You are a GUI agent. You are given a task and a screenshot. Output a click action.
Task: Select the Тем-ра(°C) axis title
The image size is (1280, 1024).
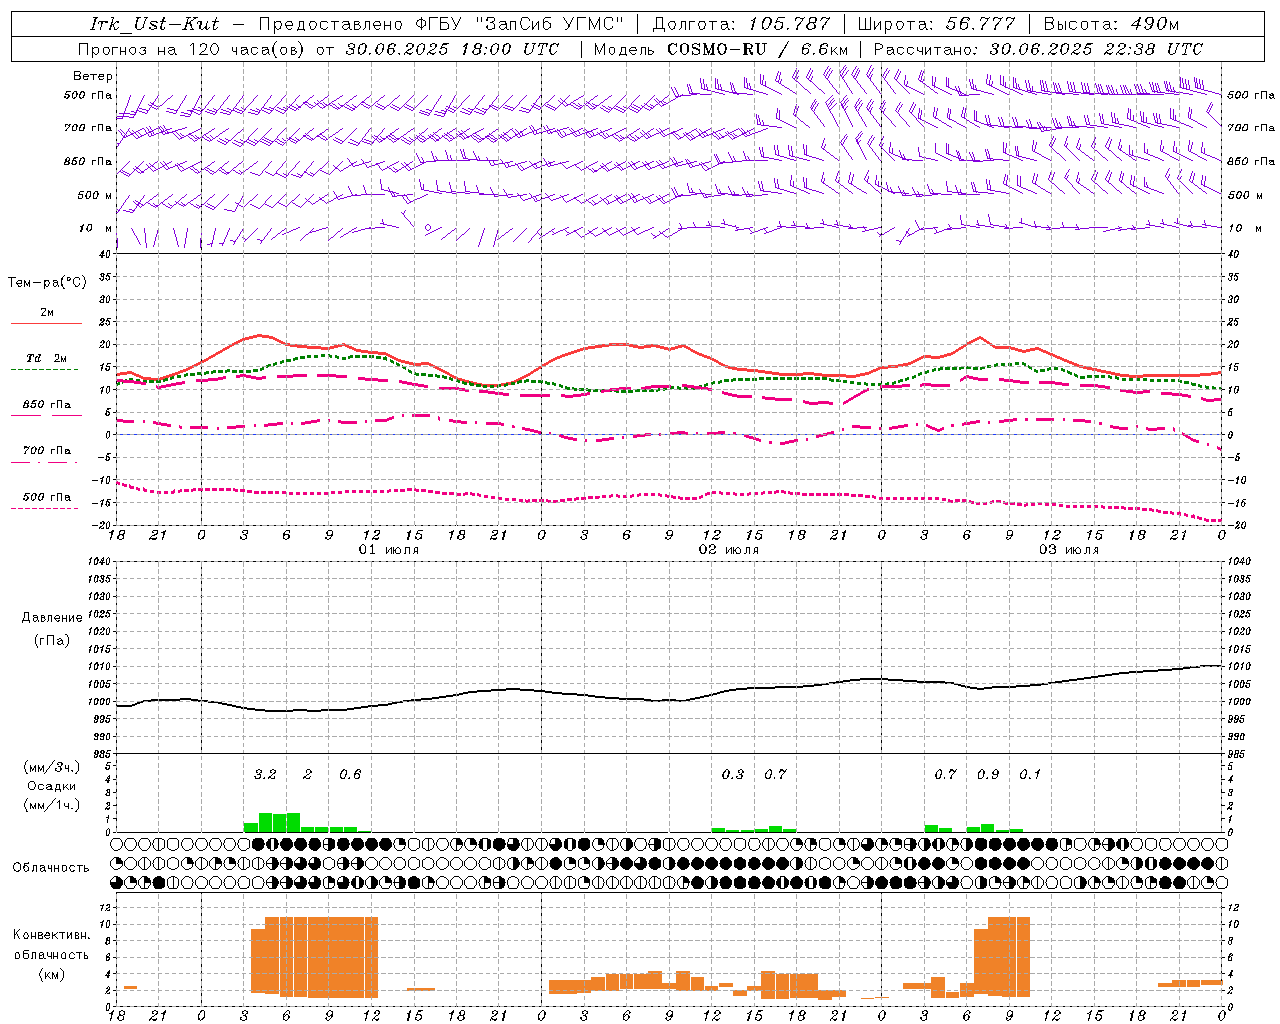(47, 283)
